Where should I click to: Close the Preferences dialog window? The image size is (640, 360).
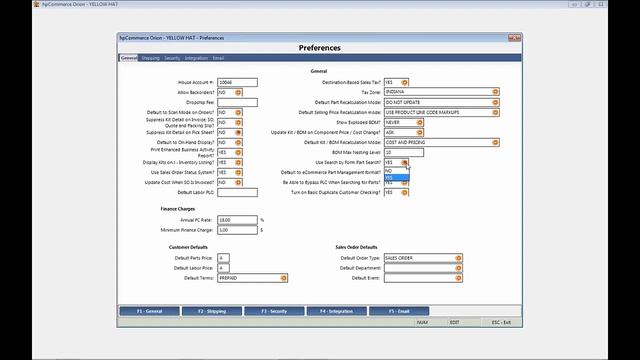(x=514, y=38)
